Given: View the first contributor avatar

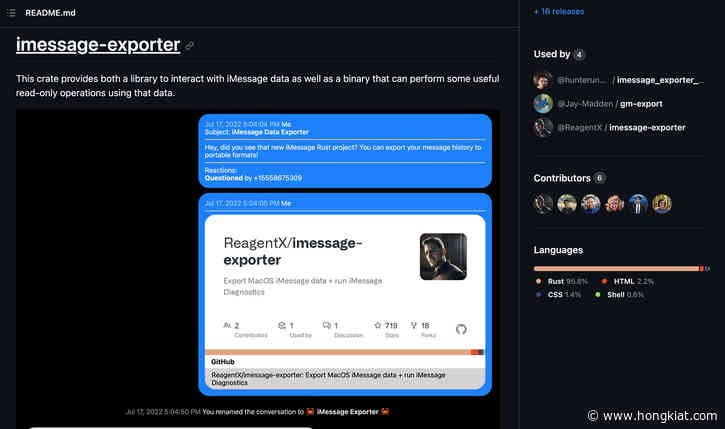Looking at the screenshot, I should click(543, 204).
